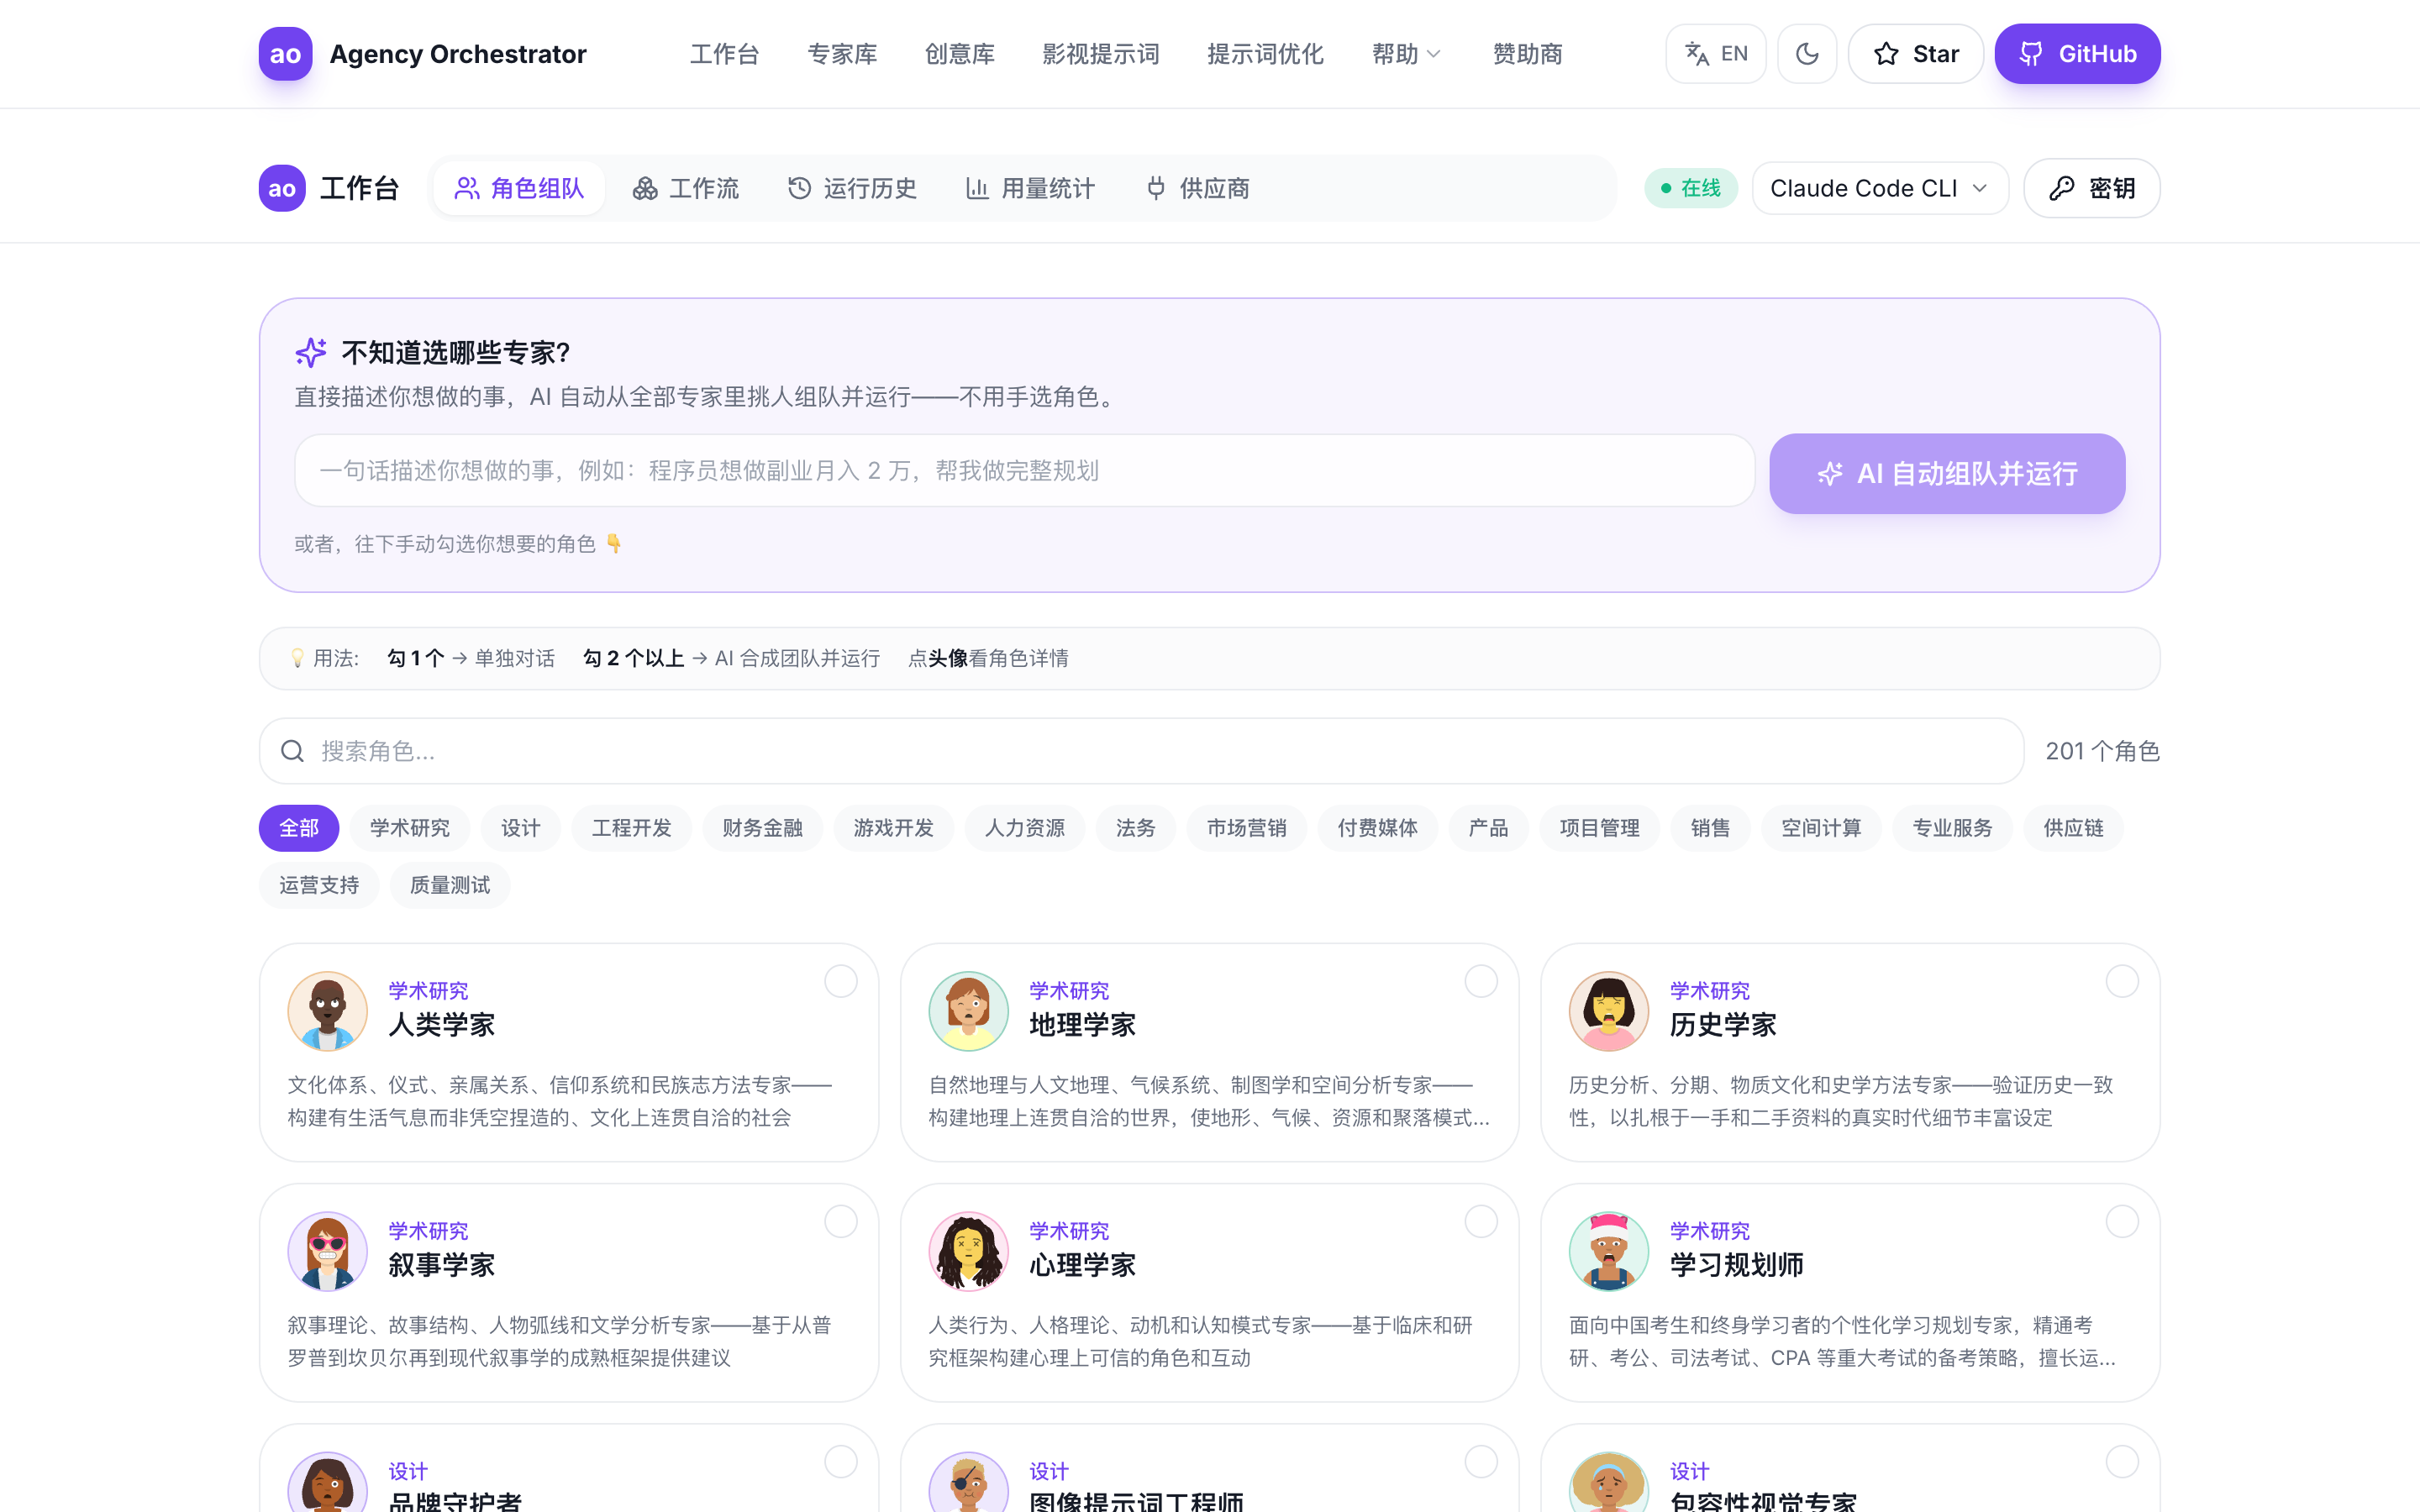Filter by 供应链 category
The width and height of the screenshot is (2420, 1512).
coord(2074,828)
